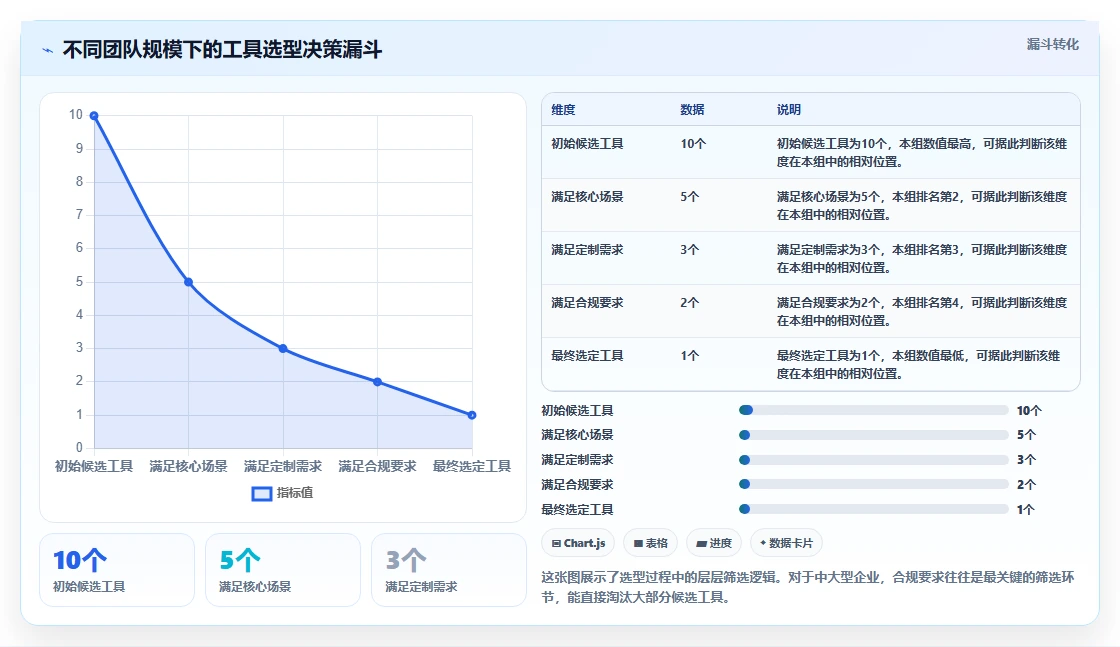This screenshot has width=1120, height=647.
Task: Select the Chart.js tag chip
Action: [x=578, y=543]
